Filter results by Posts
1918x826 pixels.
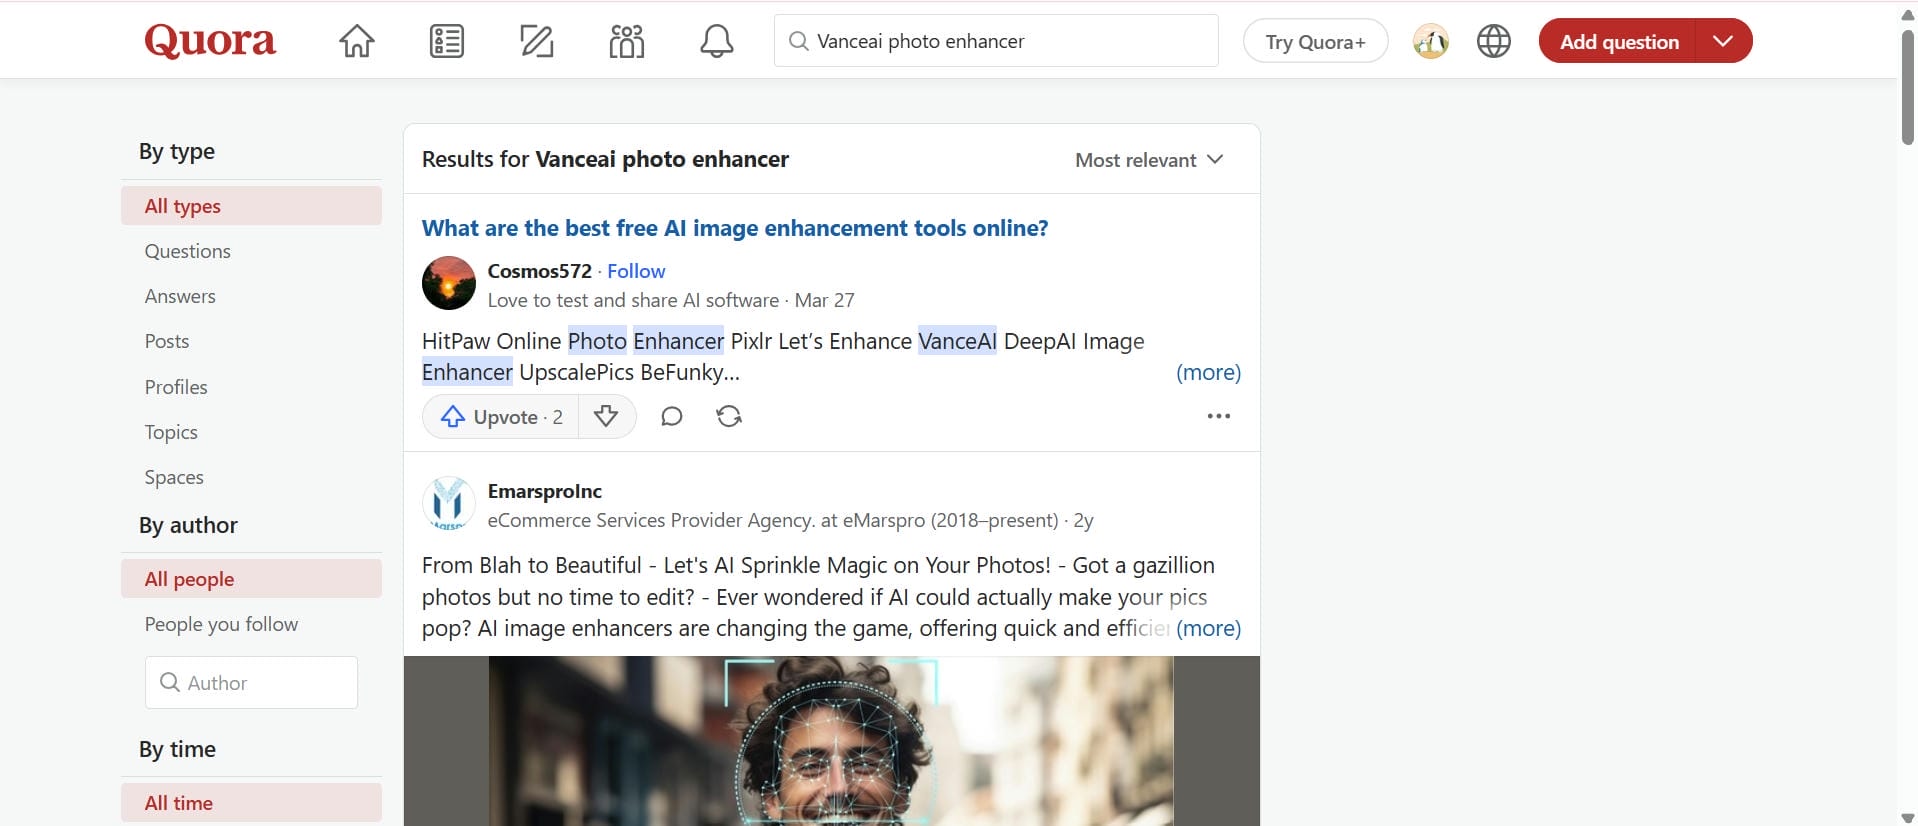click(251, 341)
